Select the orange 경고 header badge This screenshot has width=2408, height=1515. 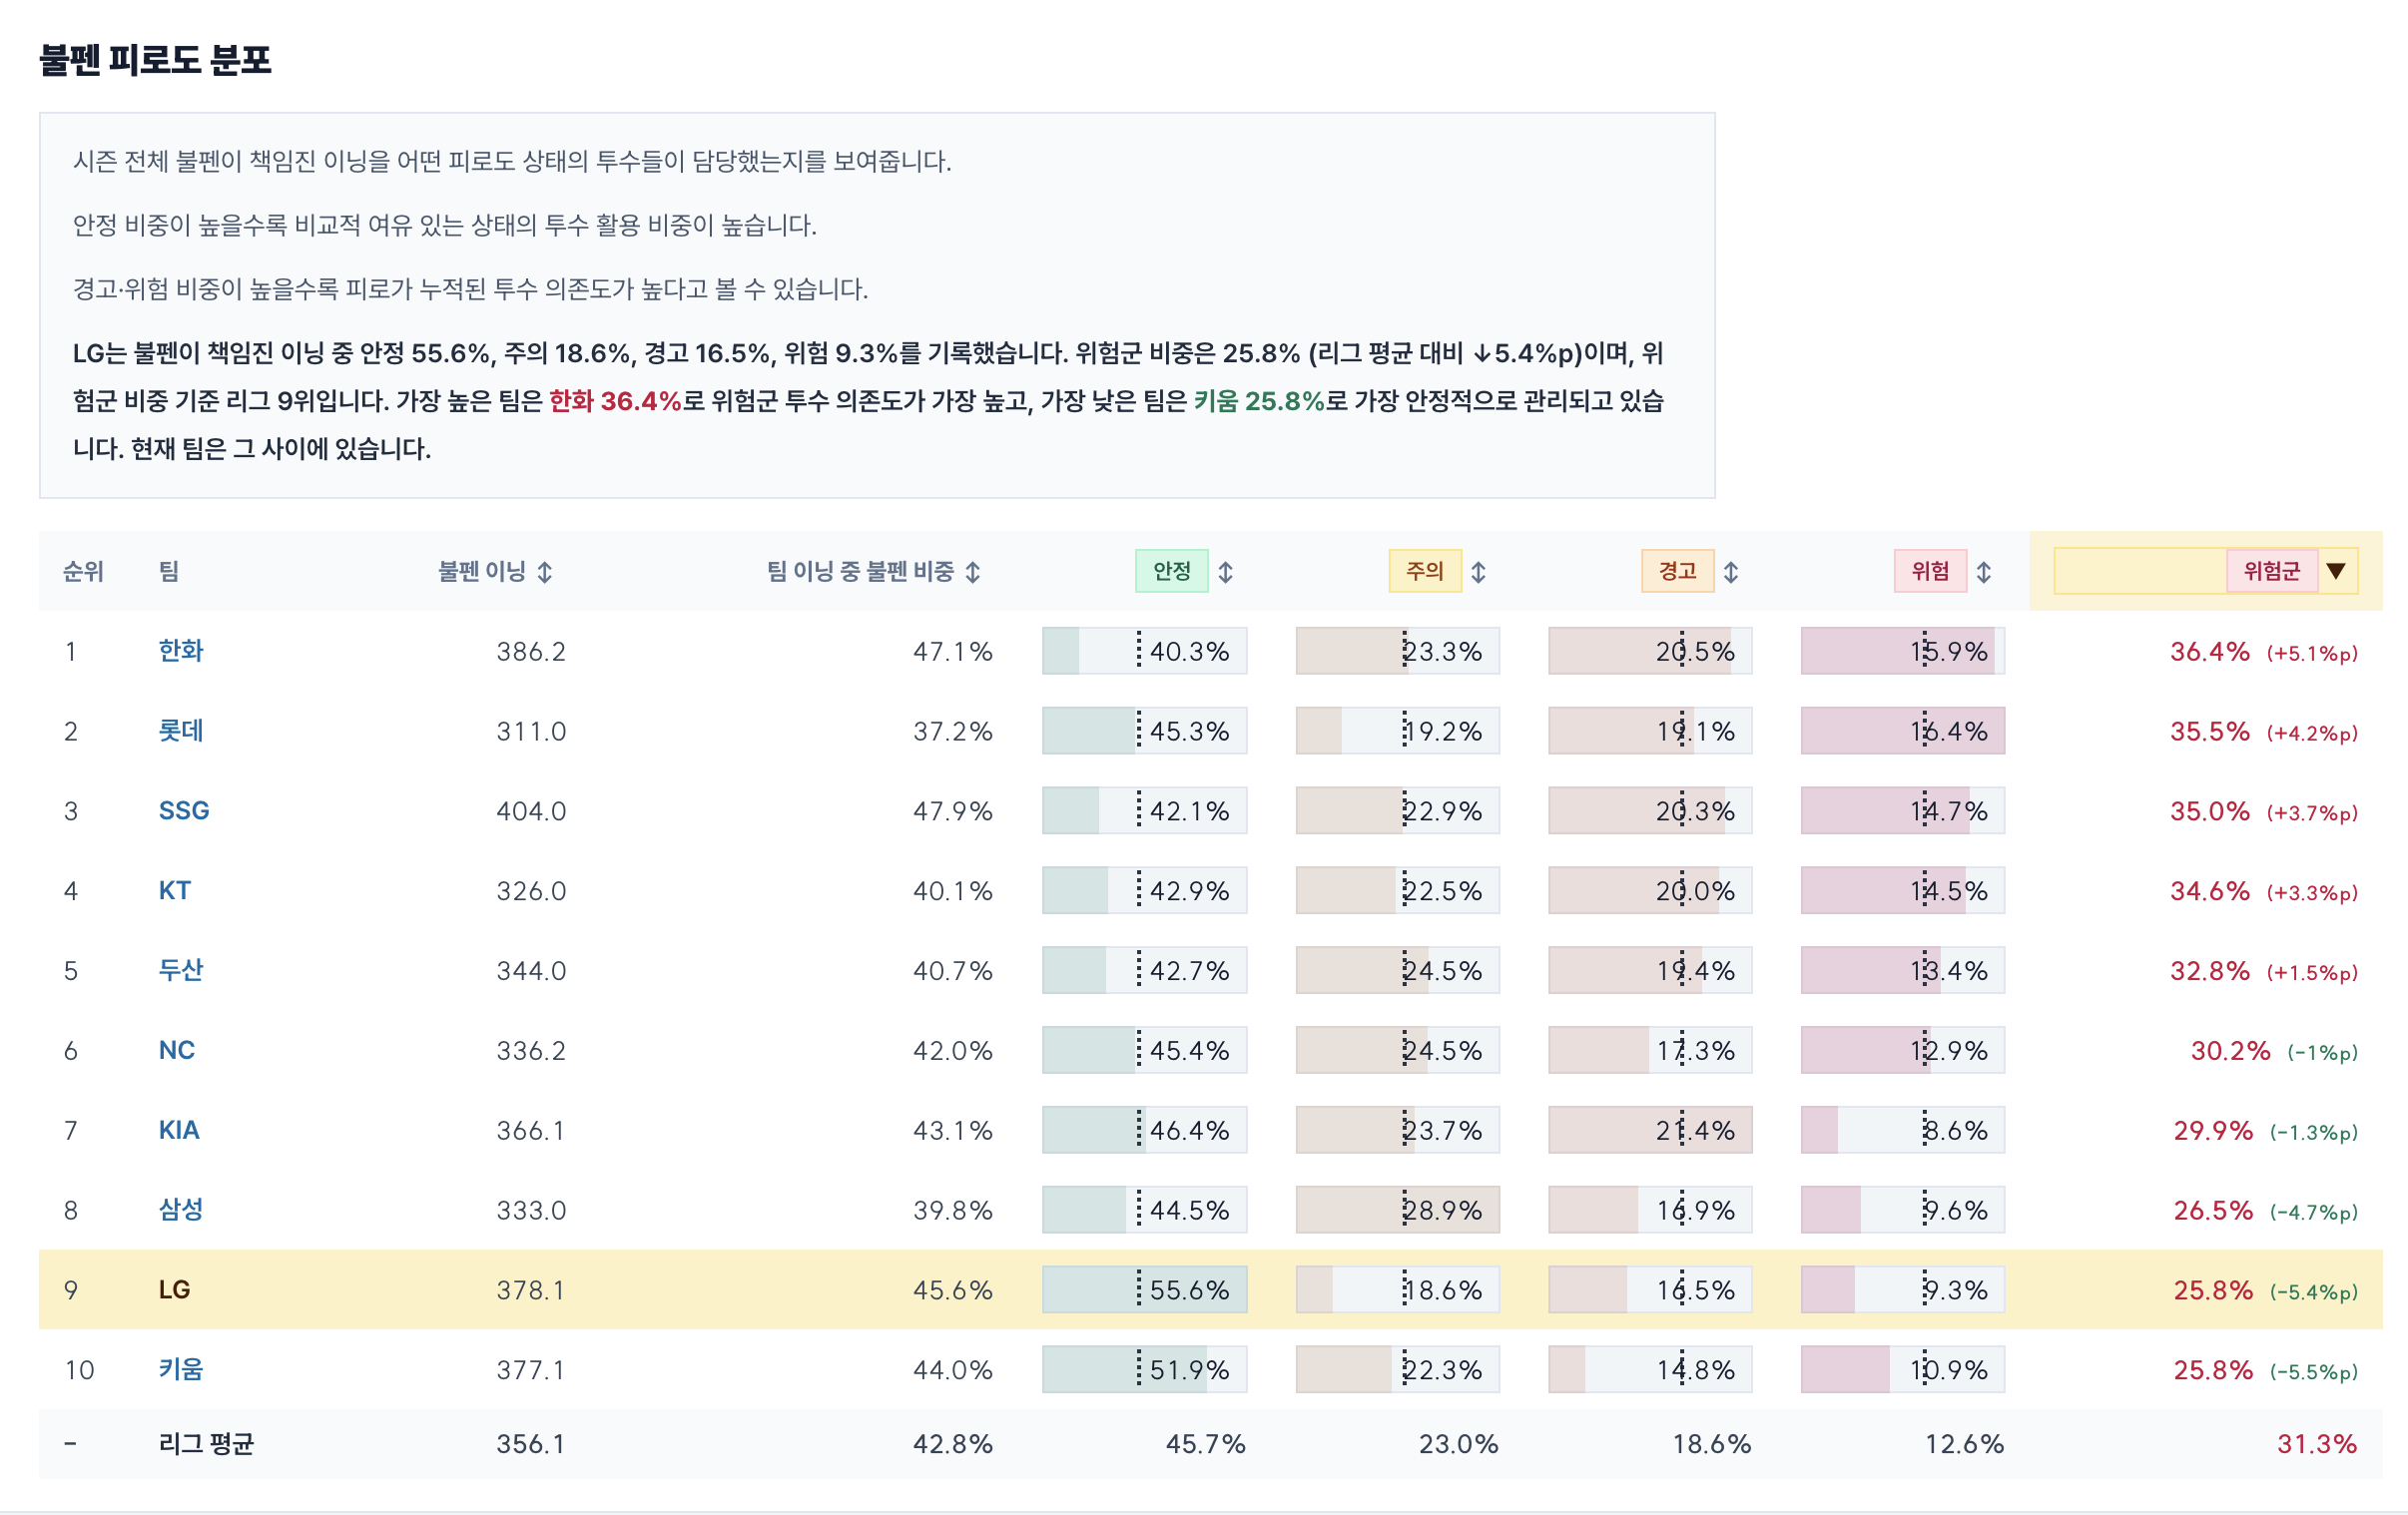1678,571
